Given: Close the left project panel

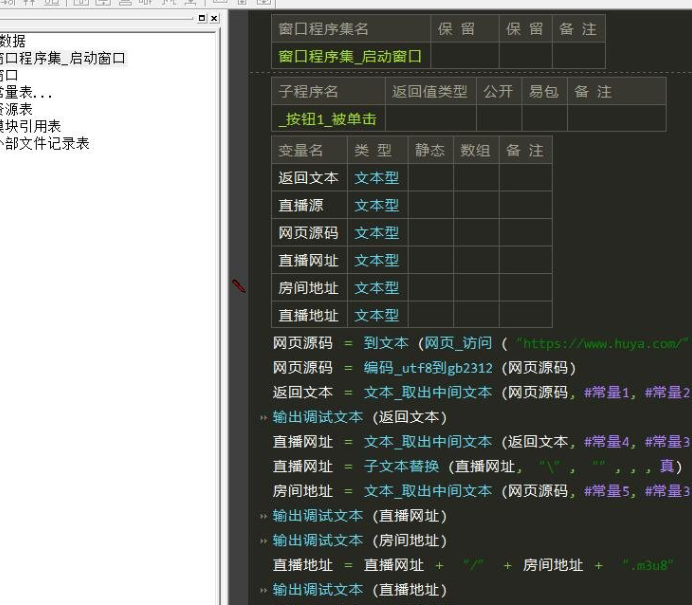Looking at the screenshot, I should coord(212,19).
